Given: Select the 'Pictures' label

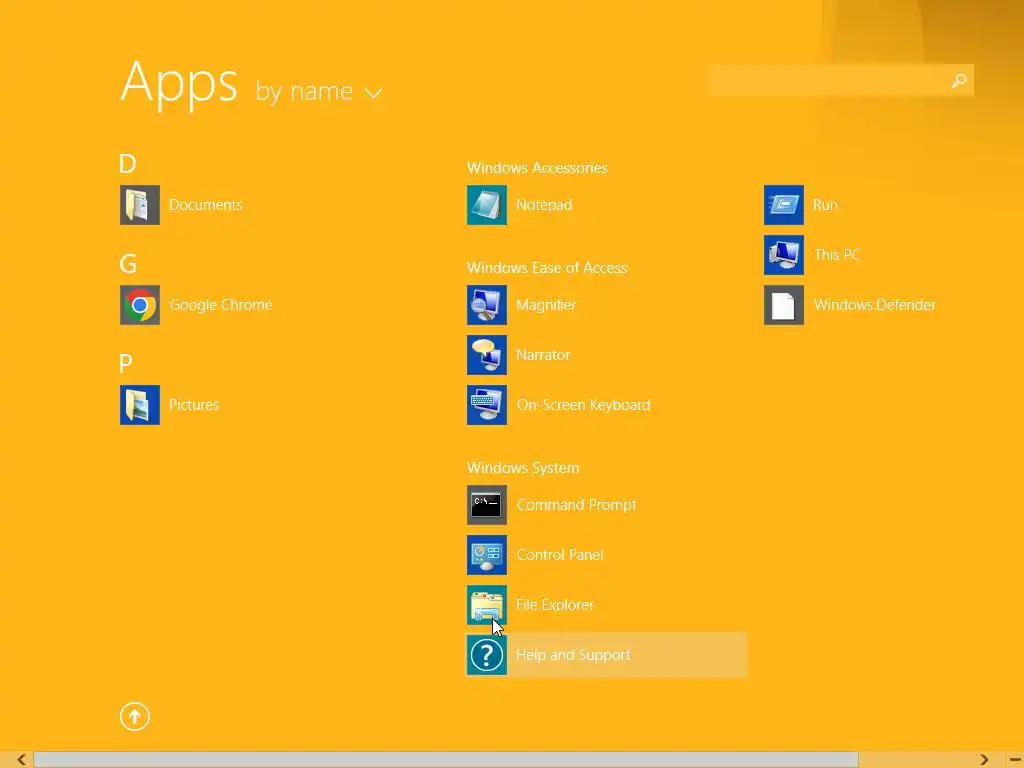Looking at the screenshot, I should pyautogui.click(x=194, y=405).
